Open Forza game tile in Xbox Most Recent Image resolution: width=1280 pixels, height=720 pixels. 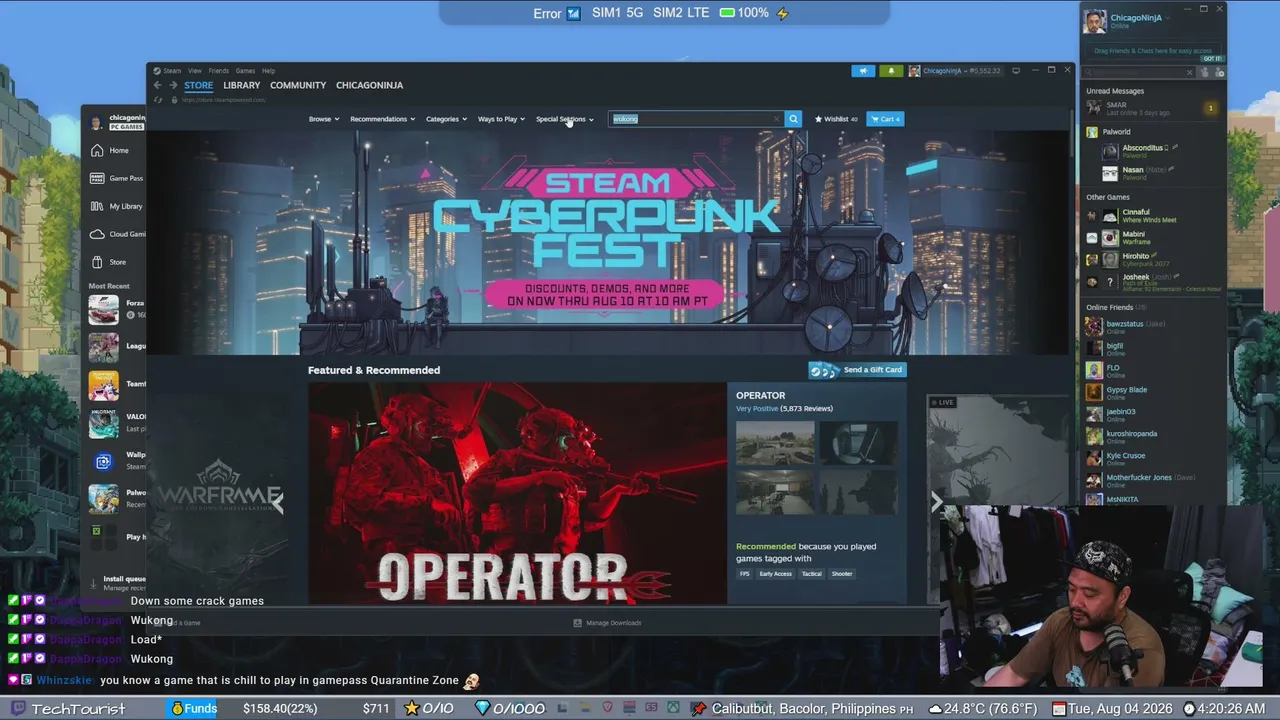point(116,309)
